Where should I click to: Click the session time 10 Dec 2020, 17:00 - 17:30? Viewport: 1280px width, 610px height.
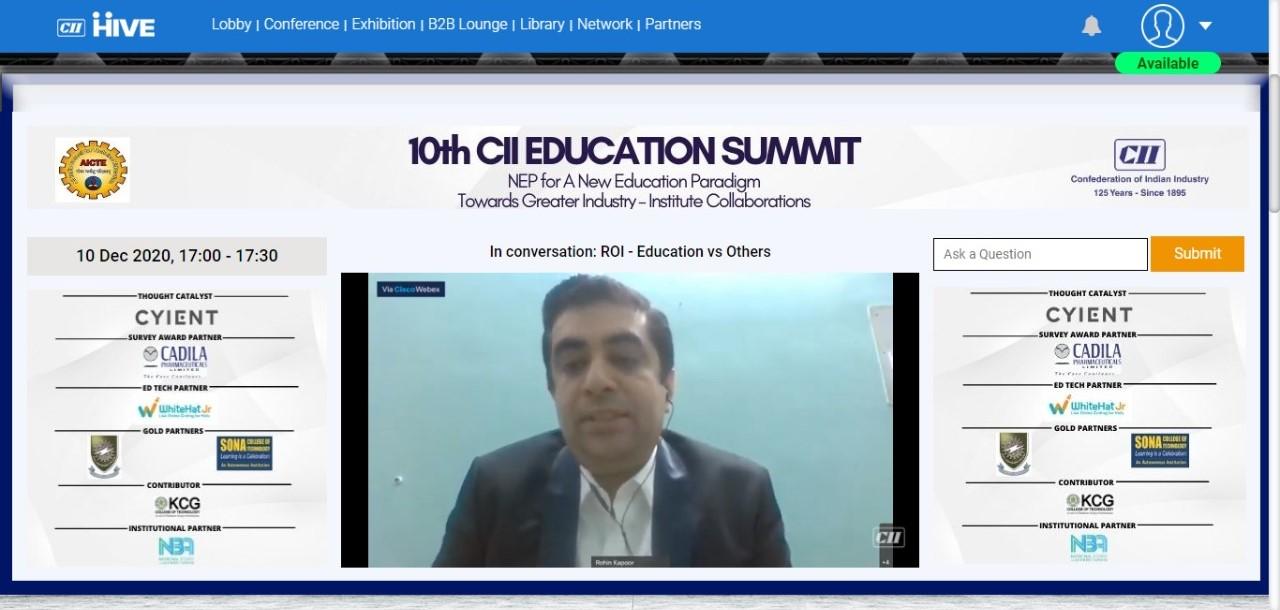coord(177,256)
